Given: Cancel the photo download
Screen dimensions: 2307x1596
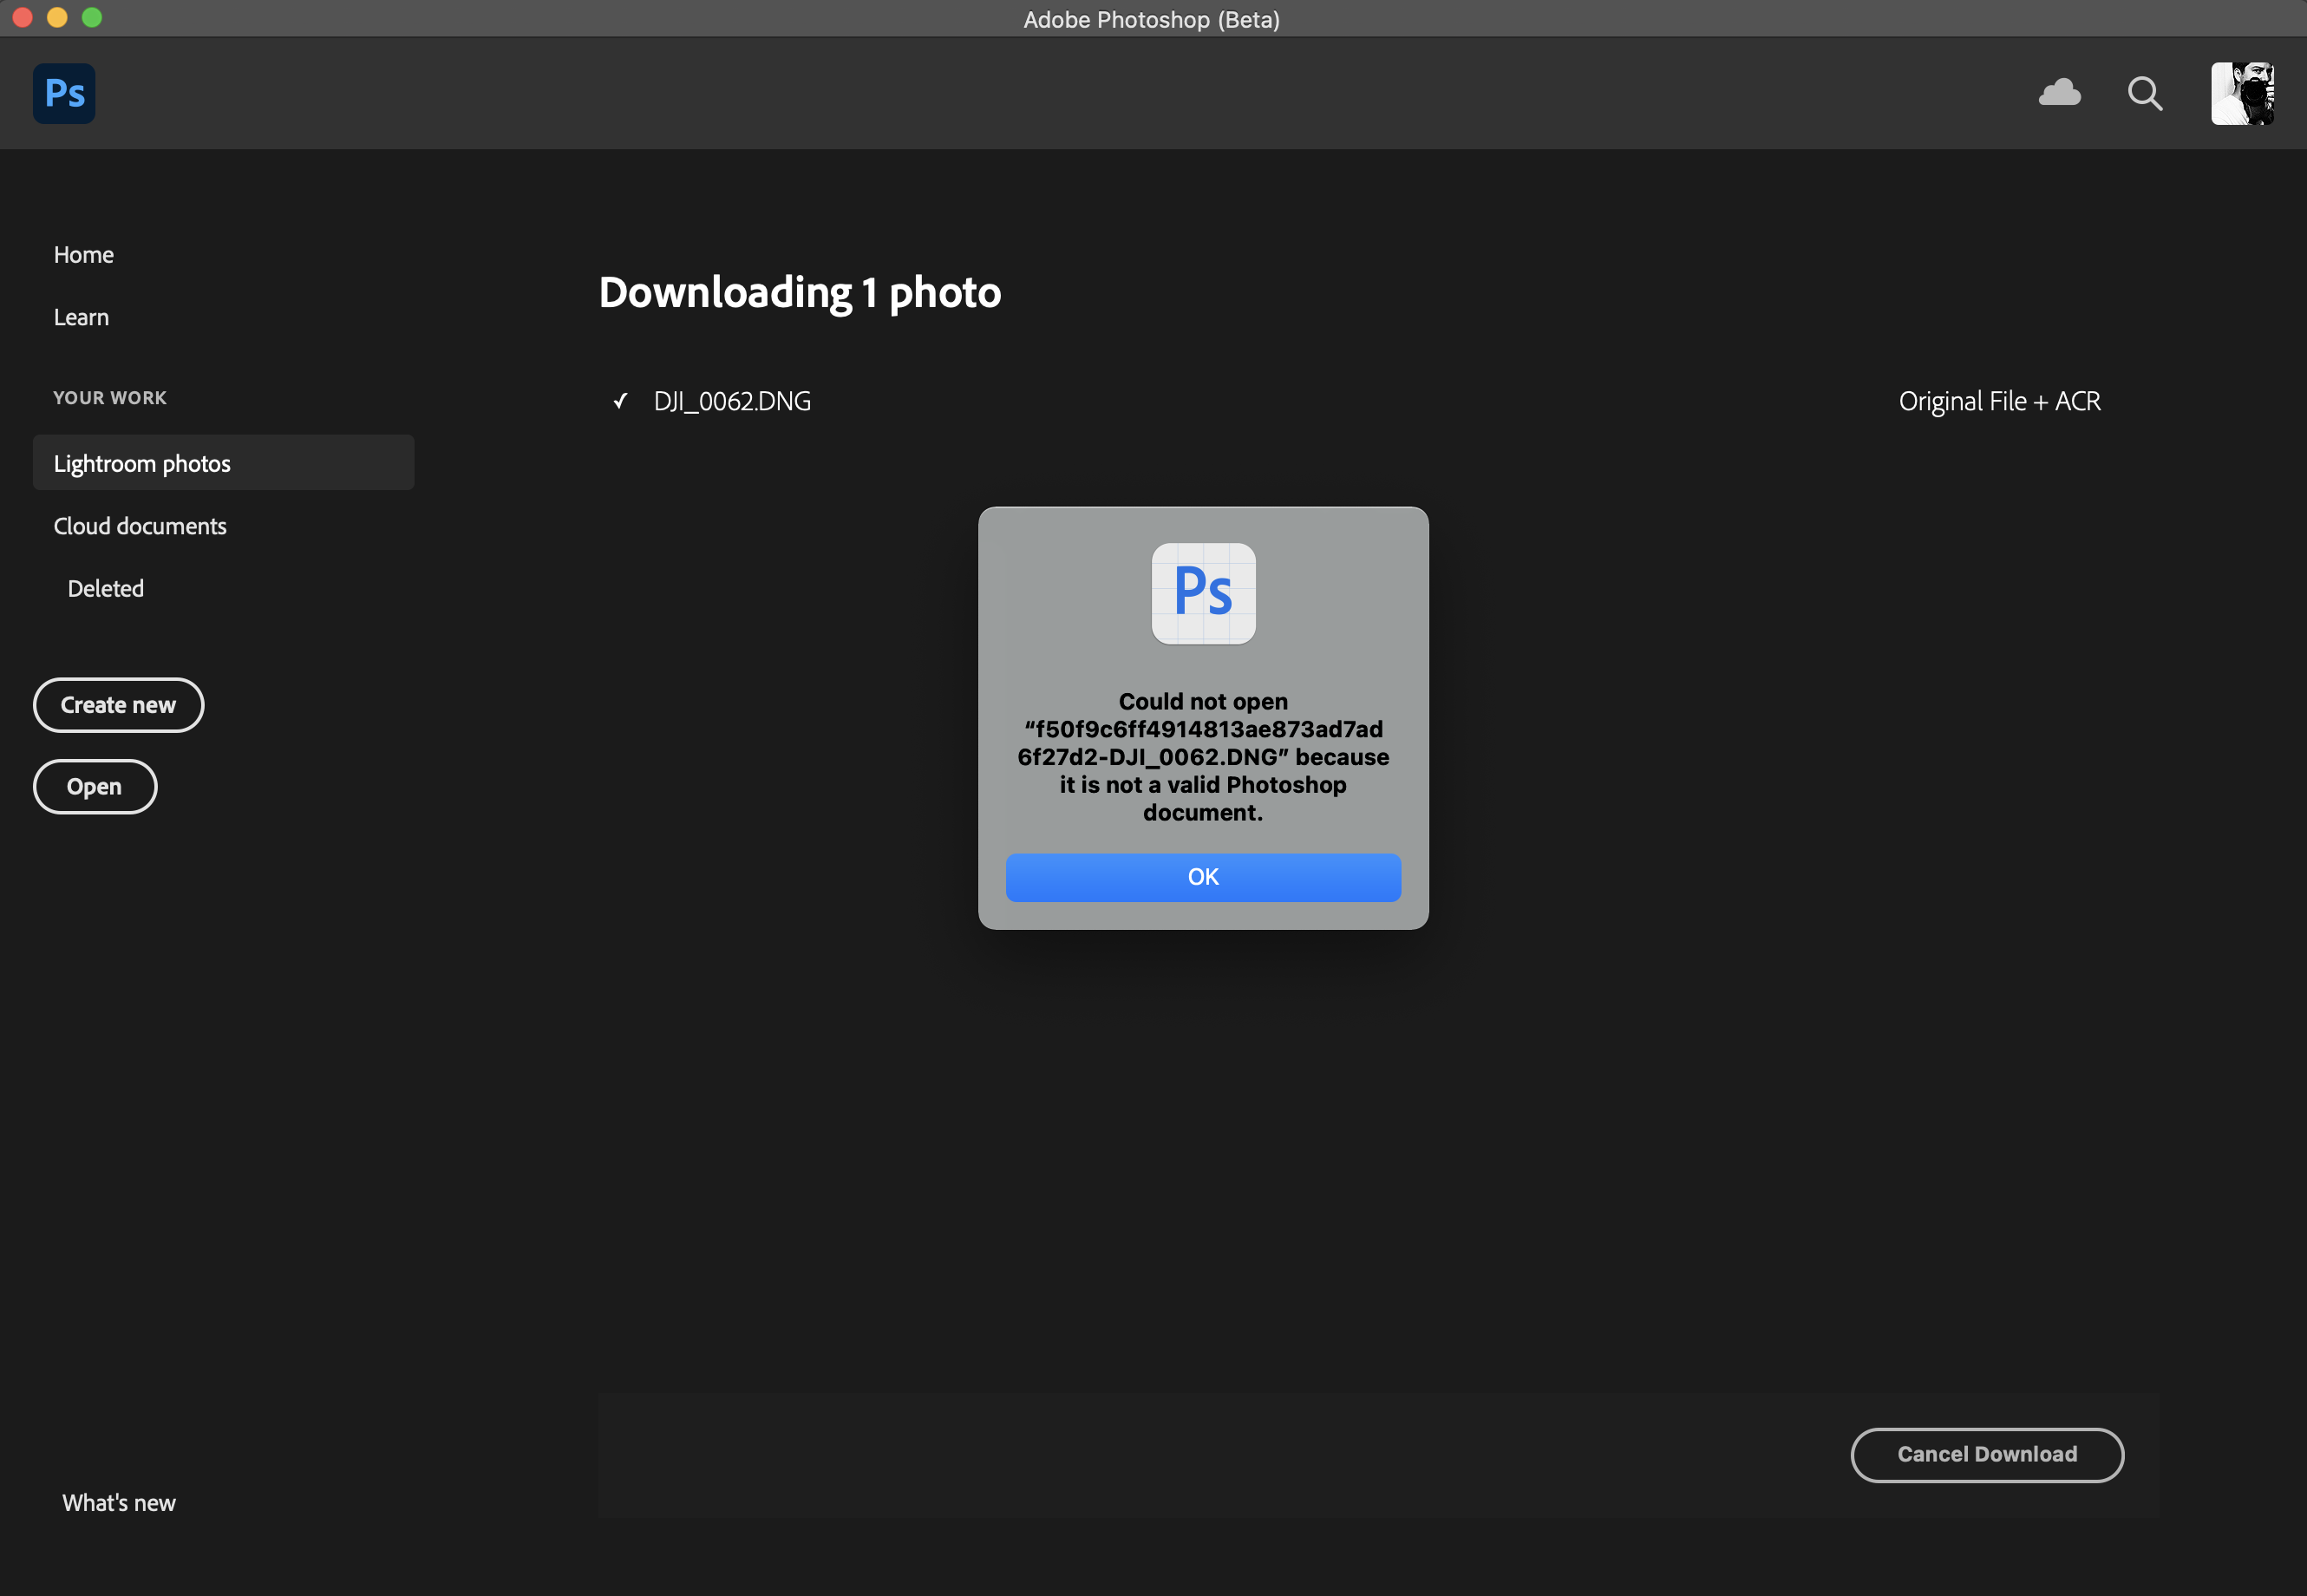Looking at the screenshot, I should click(1987, 1454).
